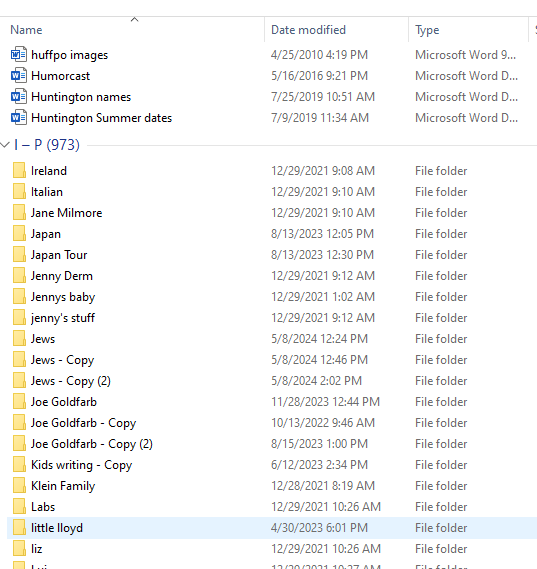
Task: Sort by the Name column header
Action: point(26,30)
